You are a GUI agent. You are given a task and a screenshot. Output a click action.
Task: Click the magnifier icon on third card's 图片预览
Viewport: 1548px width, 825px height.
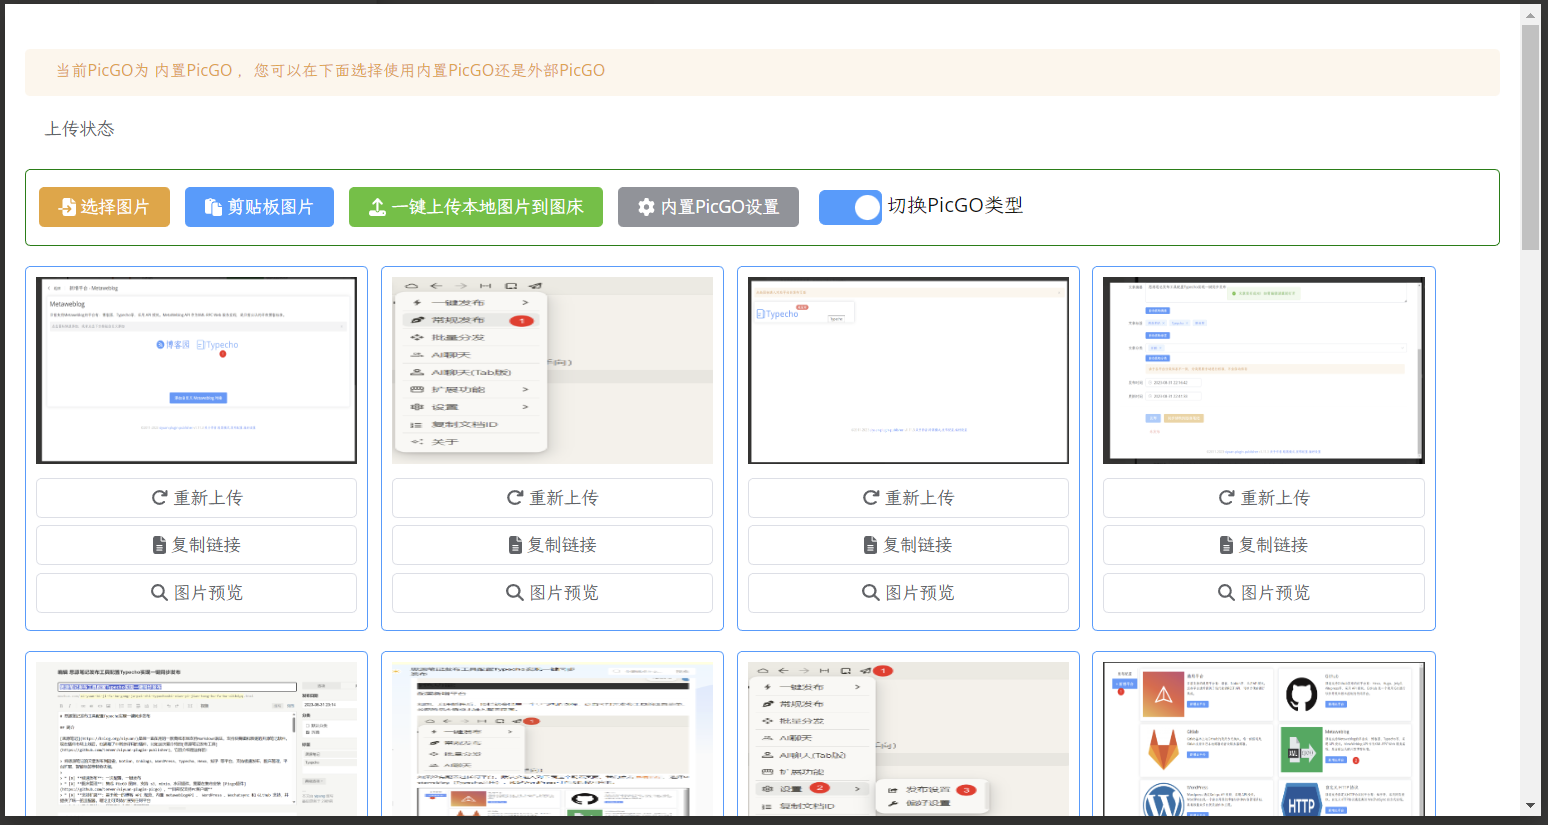pyautogui.click(x=870, y=593)
